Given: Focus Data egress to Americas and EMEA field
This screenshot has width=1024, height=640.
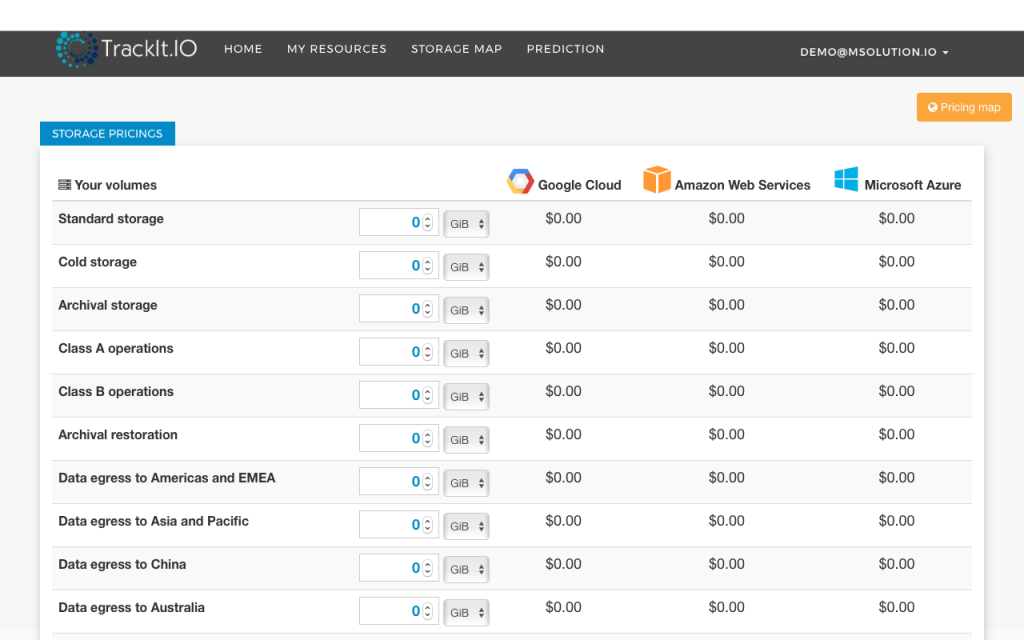Looking at the screenshot, I should pyautogui.click(x=398, y=481).
